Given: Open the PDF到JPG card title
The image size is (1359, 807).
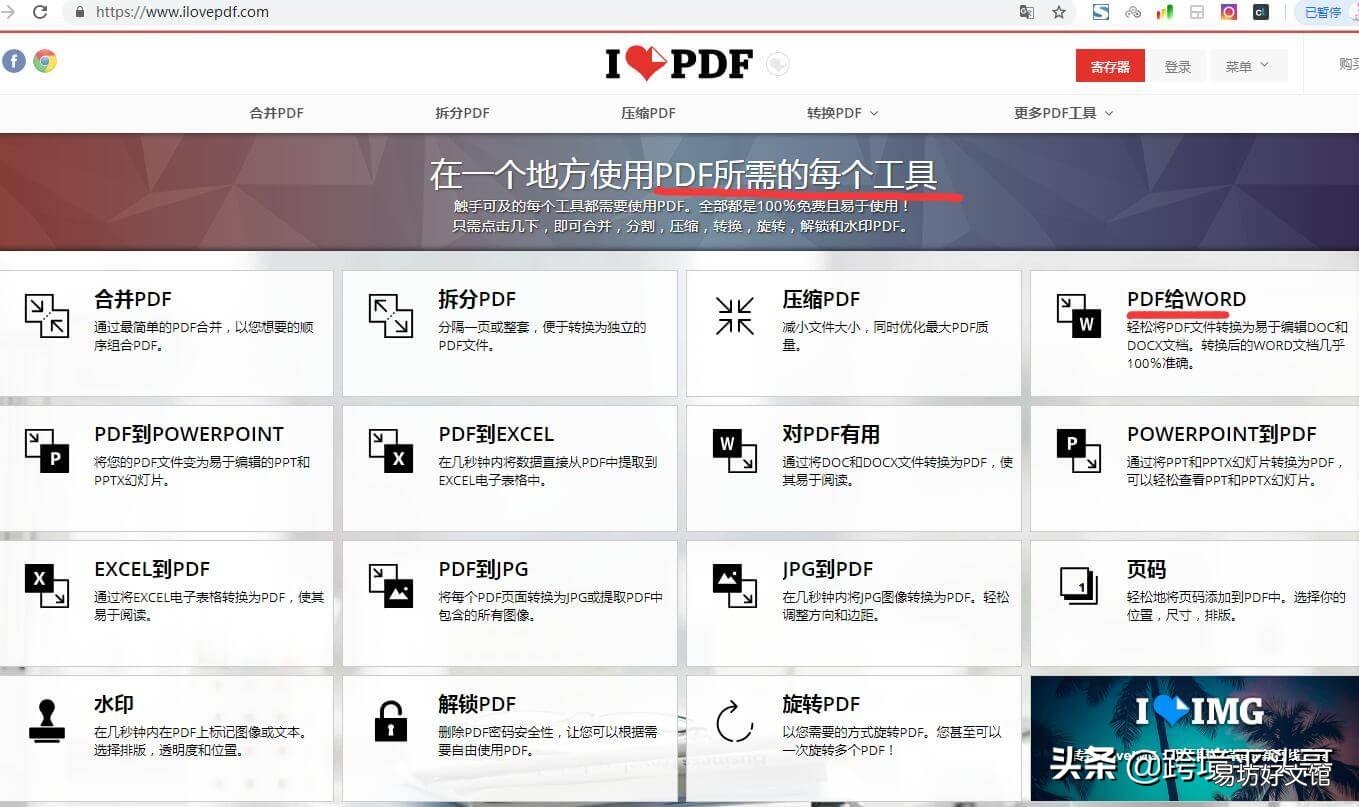Looking at the screenshot, I should coord(483,569).
